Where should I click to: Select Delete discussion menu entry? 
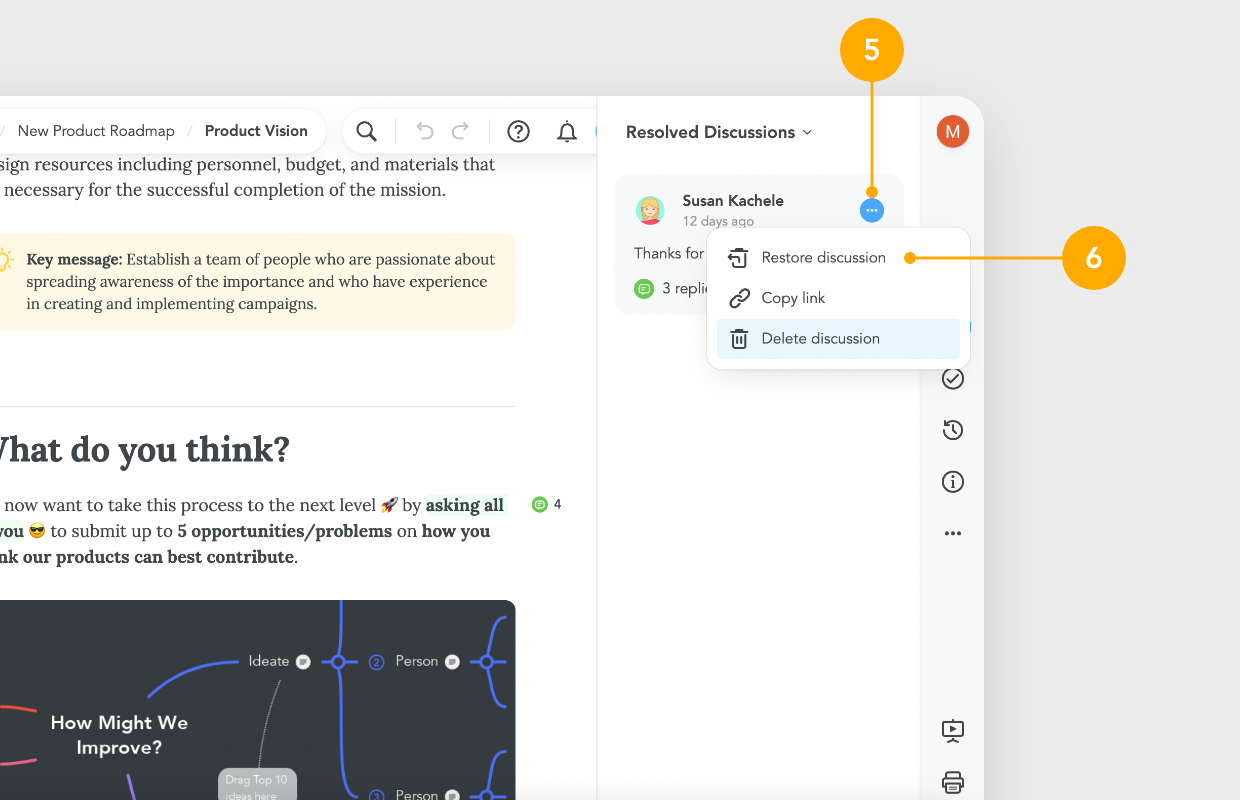838,339
